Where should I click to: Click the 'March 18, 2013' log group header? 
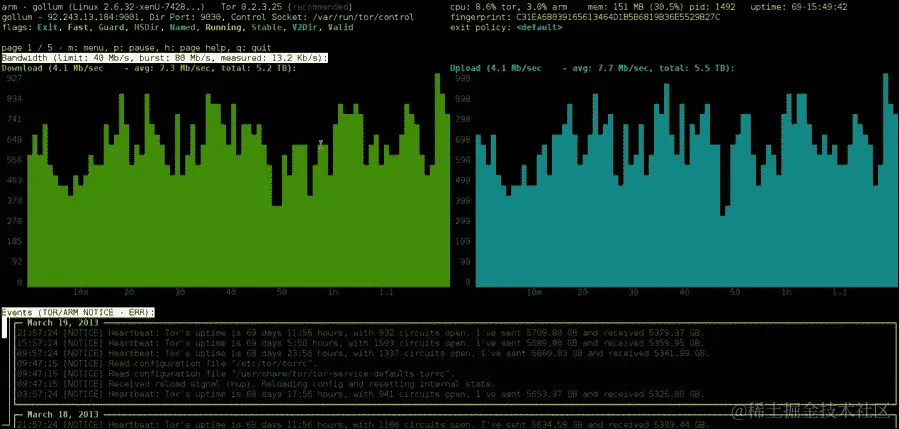[x=62, y=414]
